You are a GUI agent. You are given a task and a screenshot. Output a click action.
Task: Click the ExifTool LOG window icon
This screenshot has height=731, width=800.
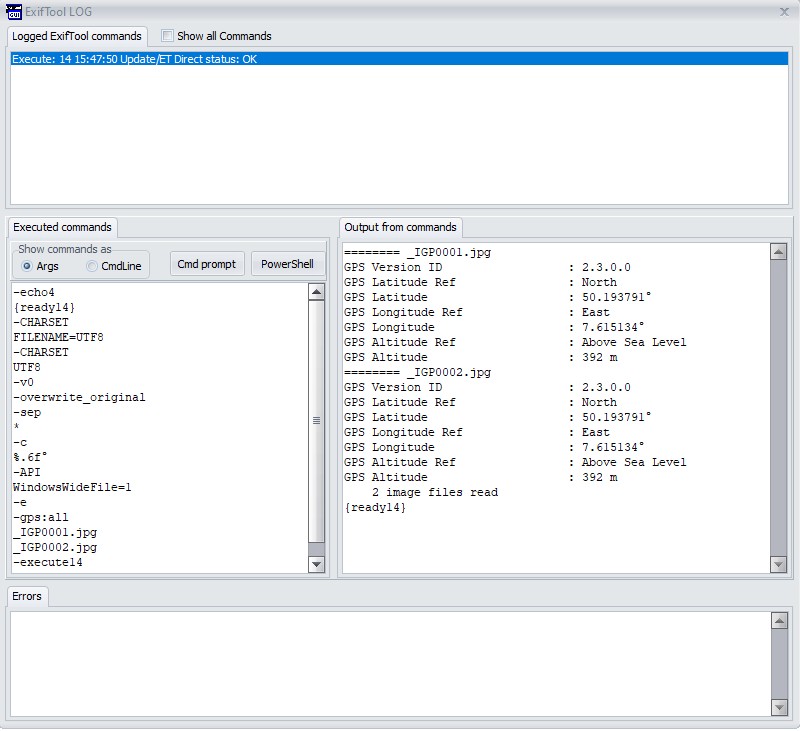(x=14, y=11)
